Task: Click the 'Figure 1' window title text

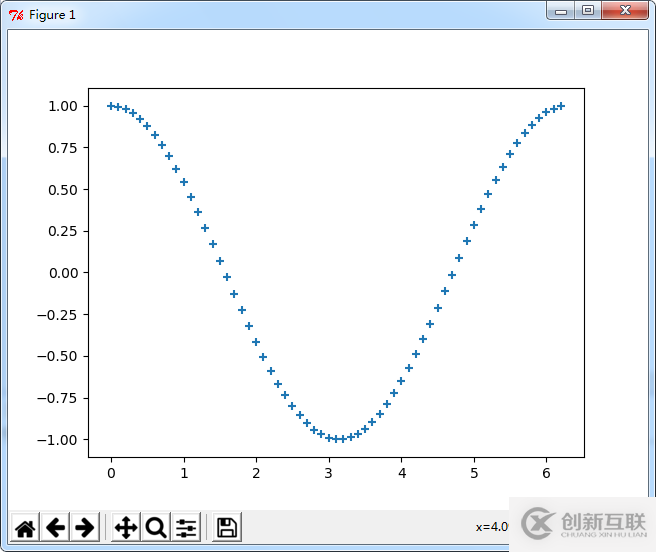Action: point(52,15)
